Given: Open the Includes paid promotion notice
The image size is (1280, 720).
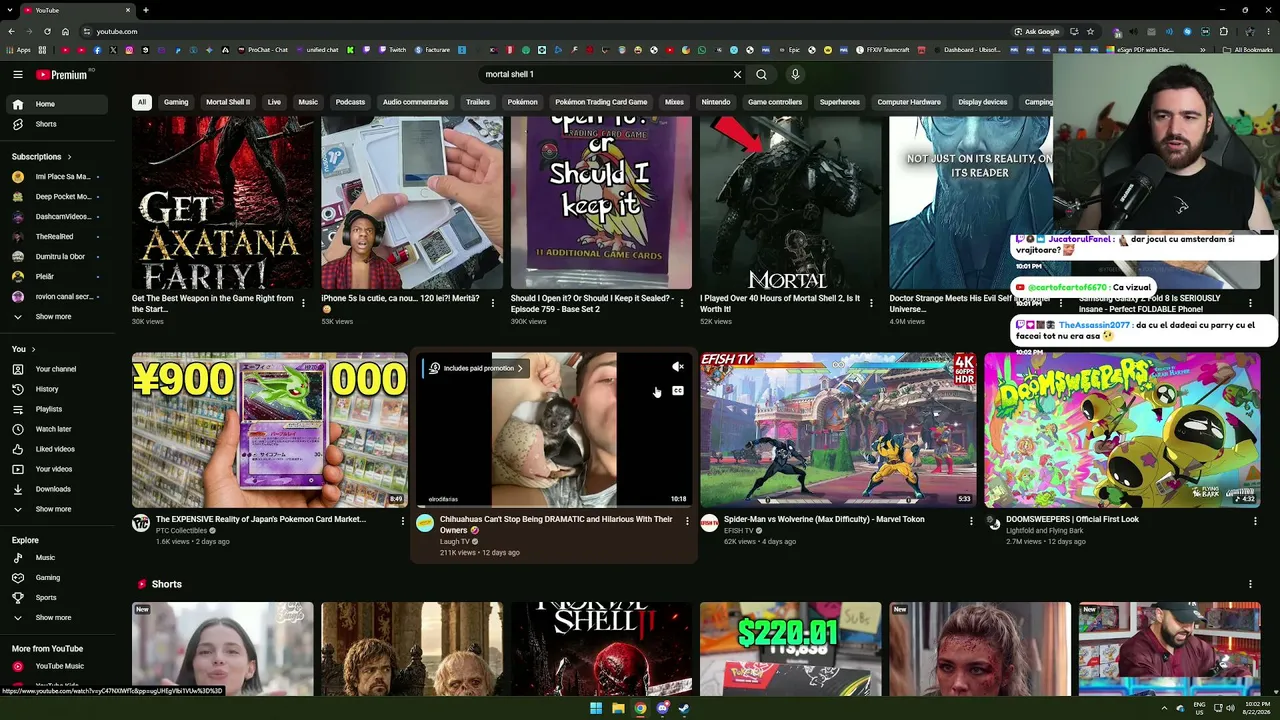Looking at the screenshot, I should tap(476, 368).
